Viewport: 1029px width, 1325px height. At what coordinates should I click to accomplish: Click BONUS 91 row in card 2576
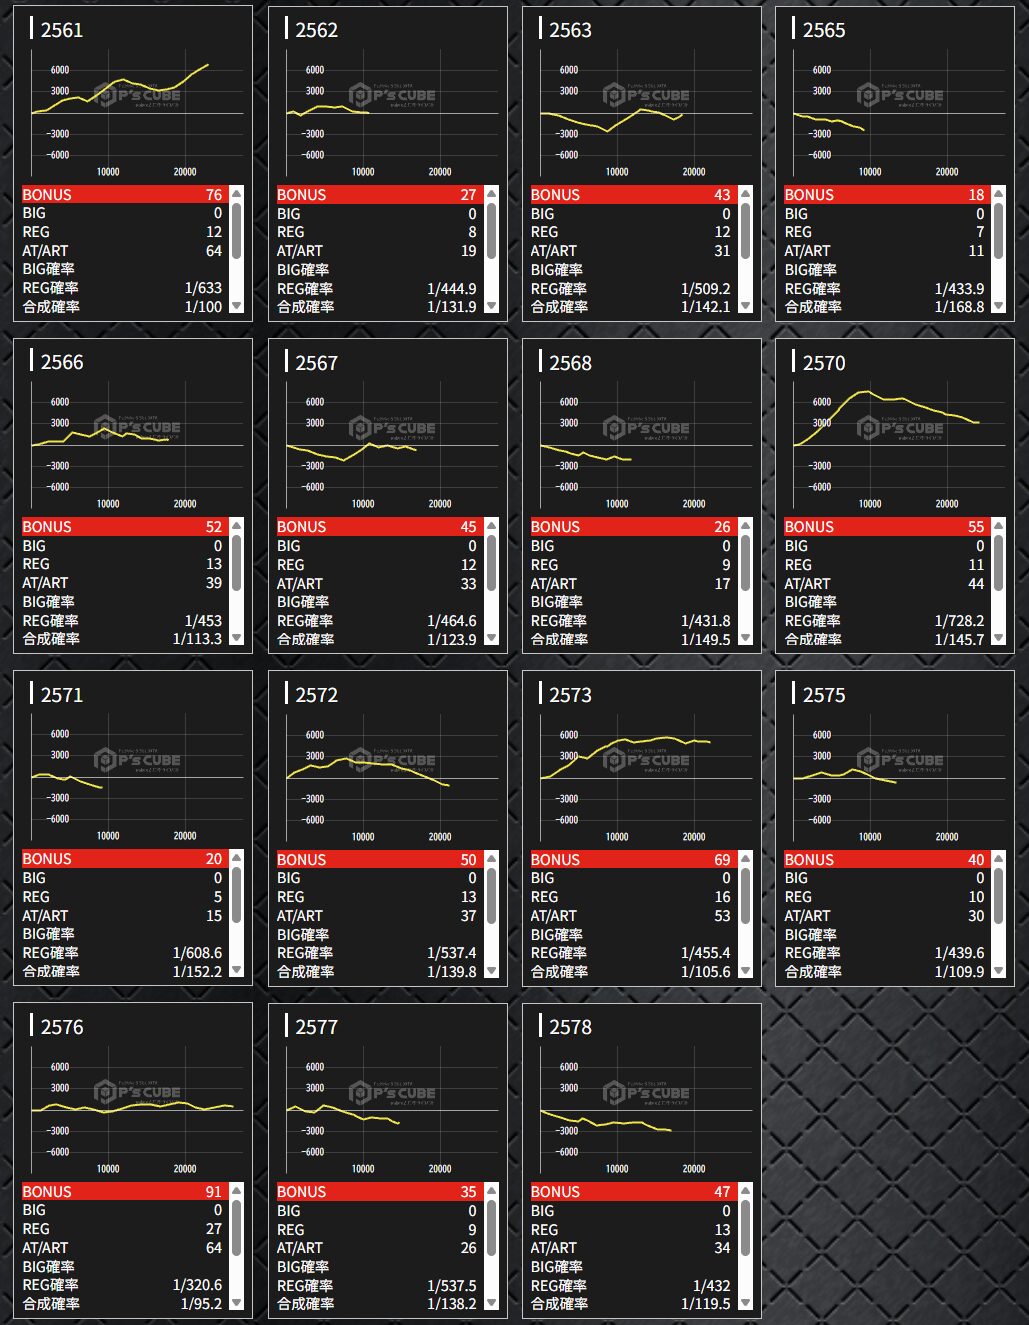click(125, 1191)
